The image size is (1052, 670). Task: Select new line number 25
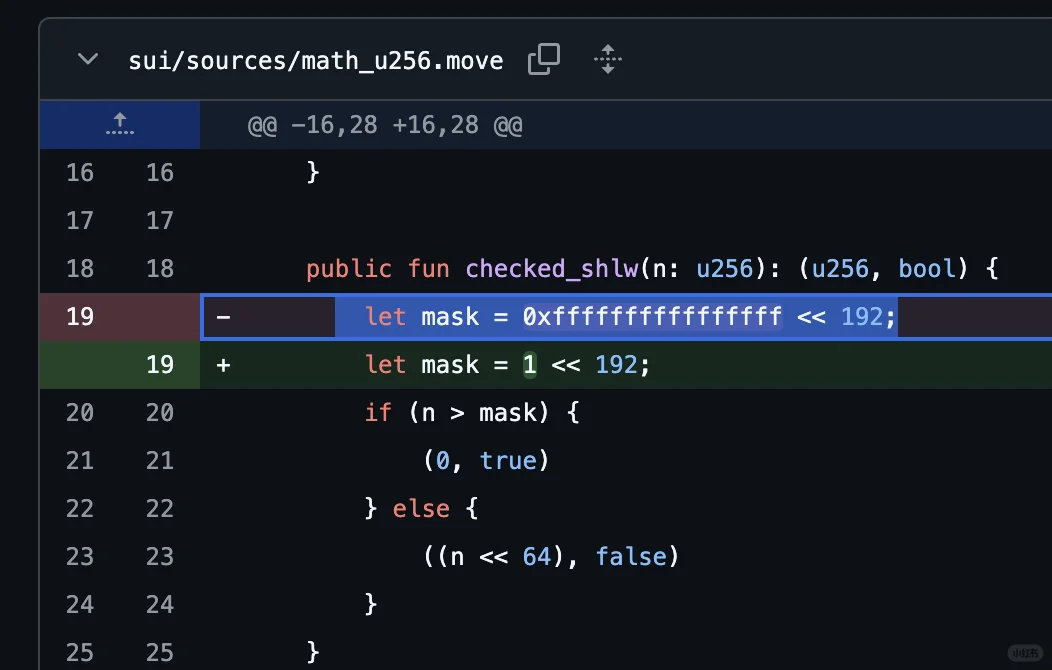tap(160, 653)
